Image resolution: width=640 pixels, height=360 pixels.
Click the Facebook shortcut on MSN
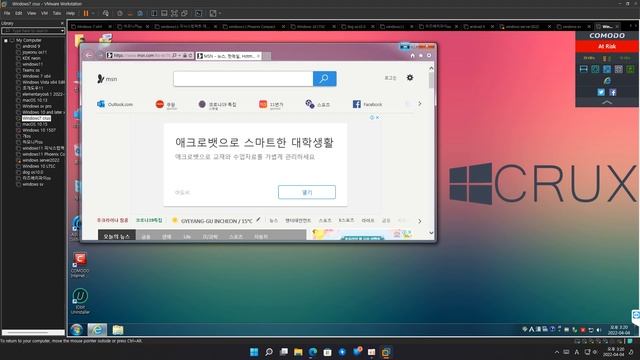tap(367, 104)
